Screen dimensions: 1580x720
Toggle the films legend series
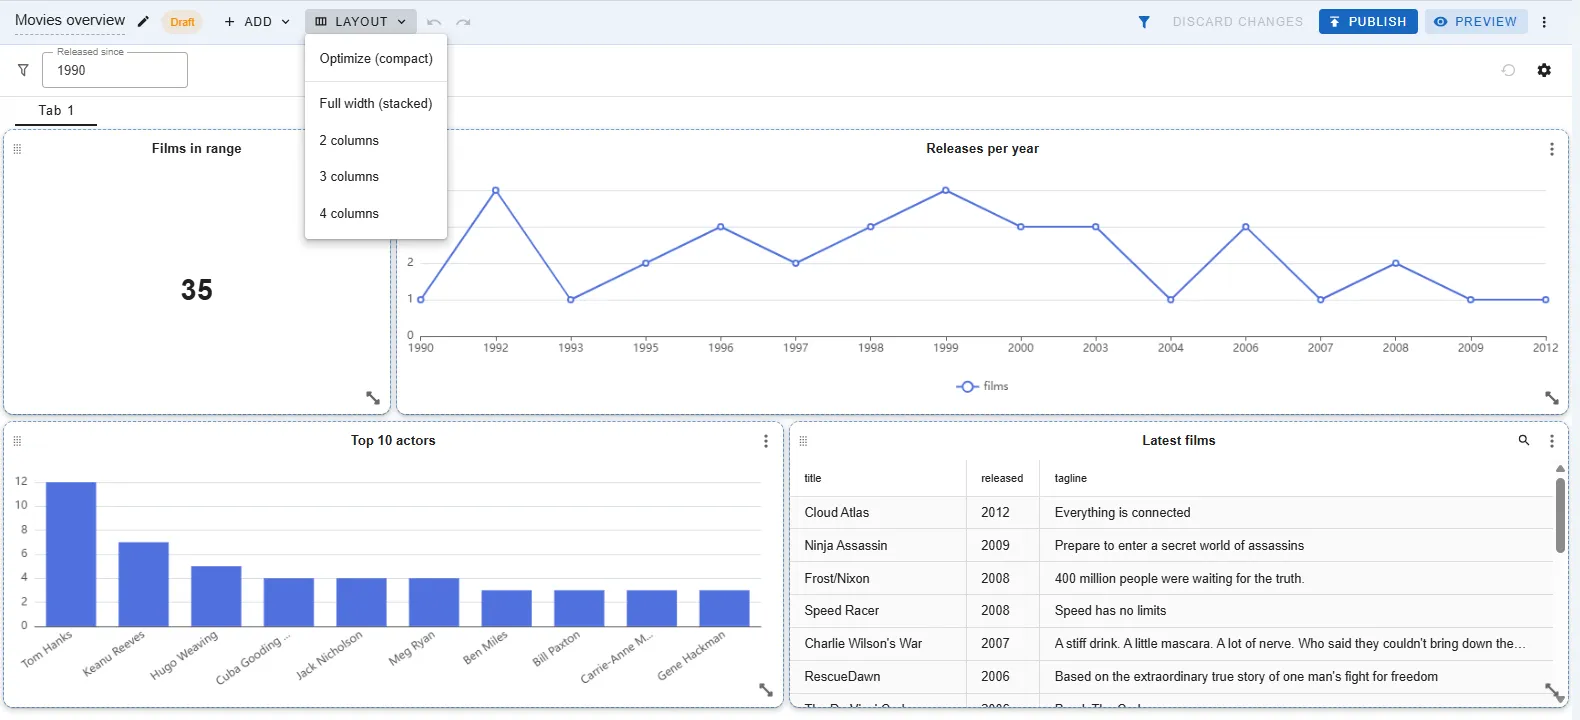point(982,386)
